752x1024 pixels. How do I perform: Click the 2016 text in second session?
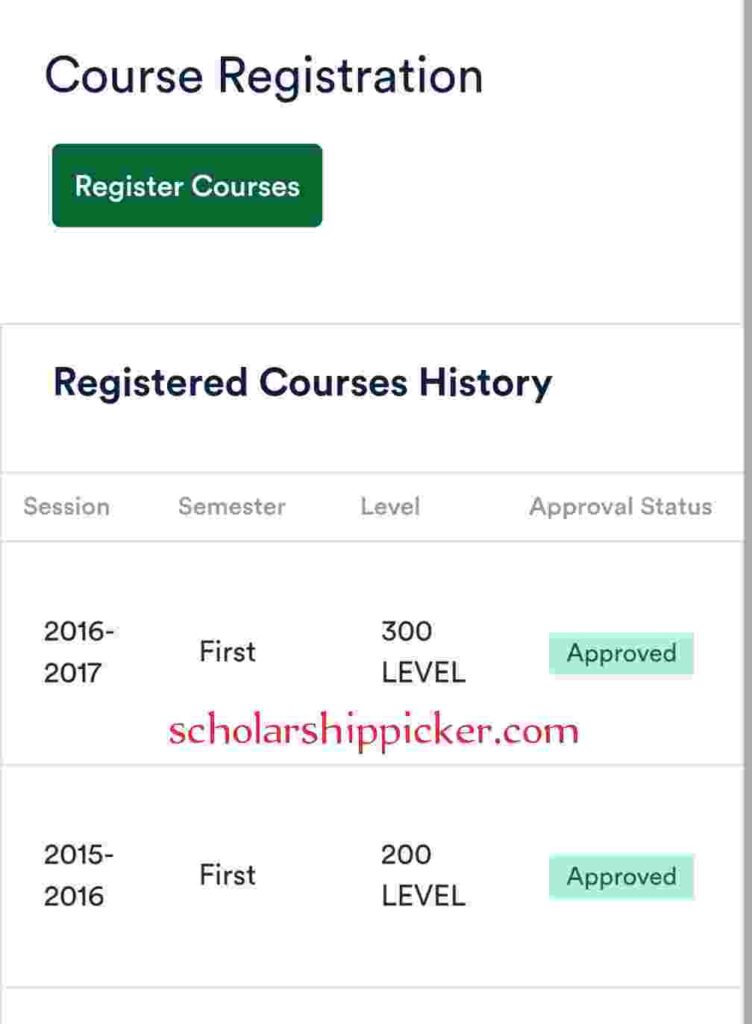click(x=74, y=896)
